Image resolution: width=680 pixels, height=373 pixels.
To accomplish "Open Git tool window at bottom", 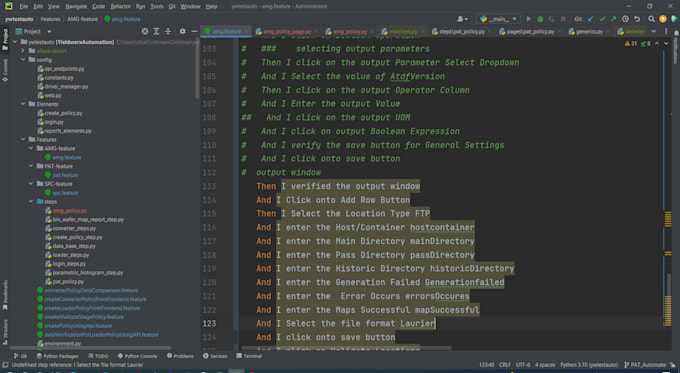I will (x=20, y=356).
